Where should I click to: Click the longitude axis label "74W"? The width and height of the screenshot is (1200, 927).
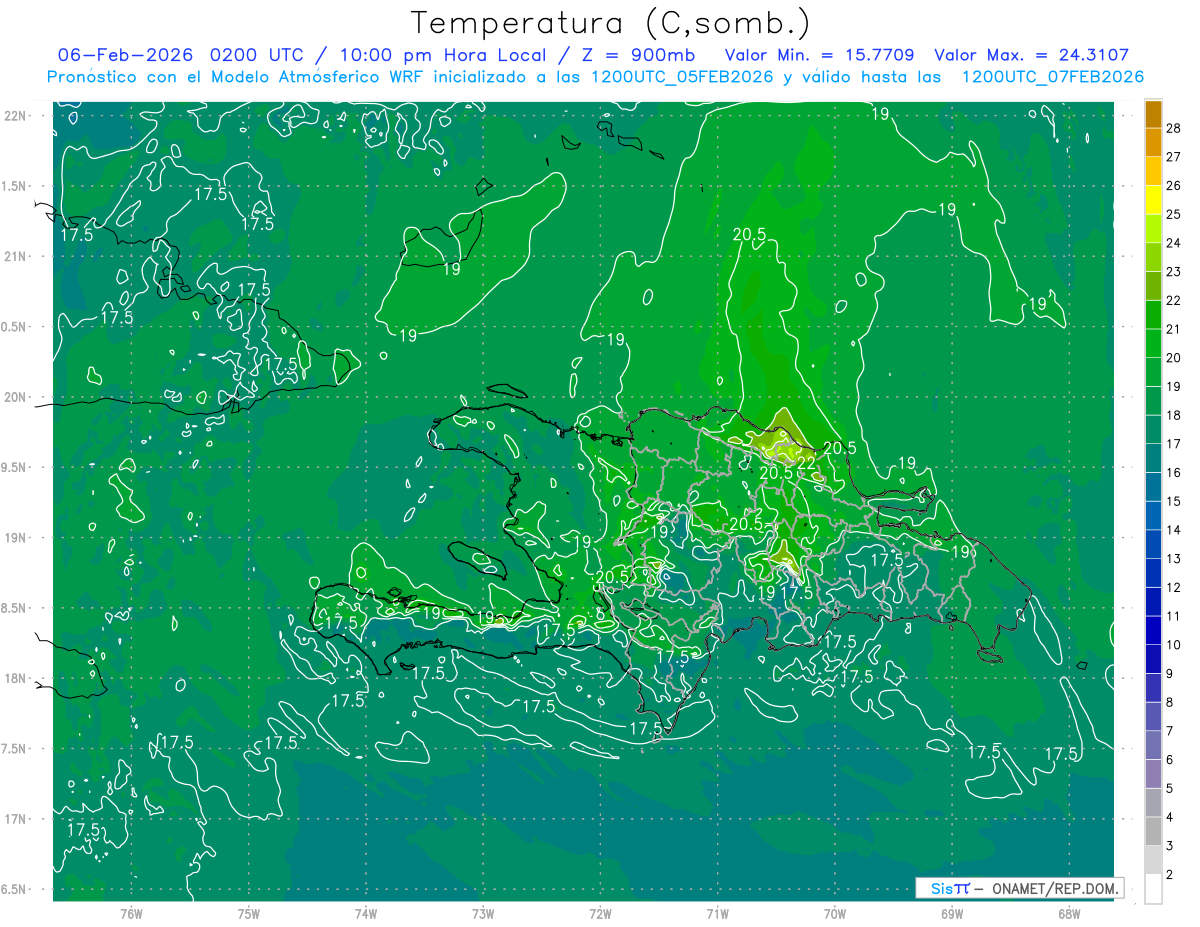[x=366, y=914]
